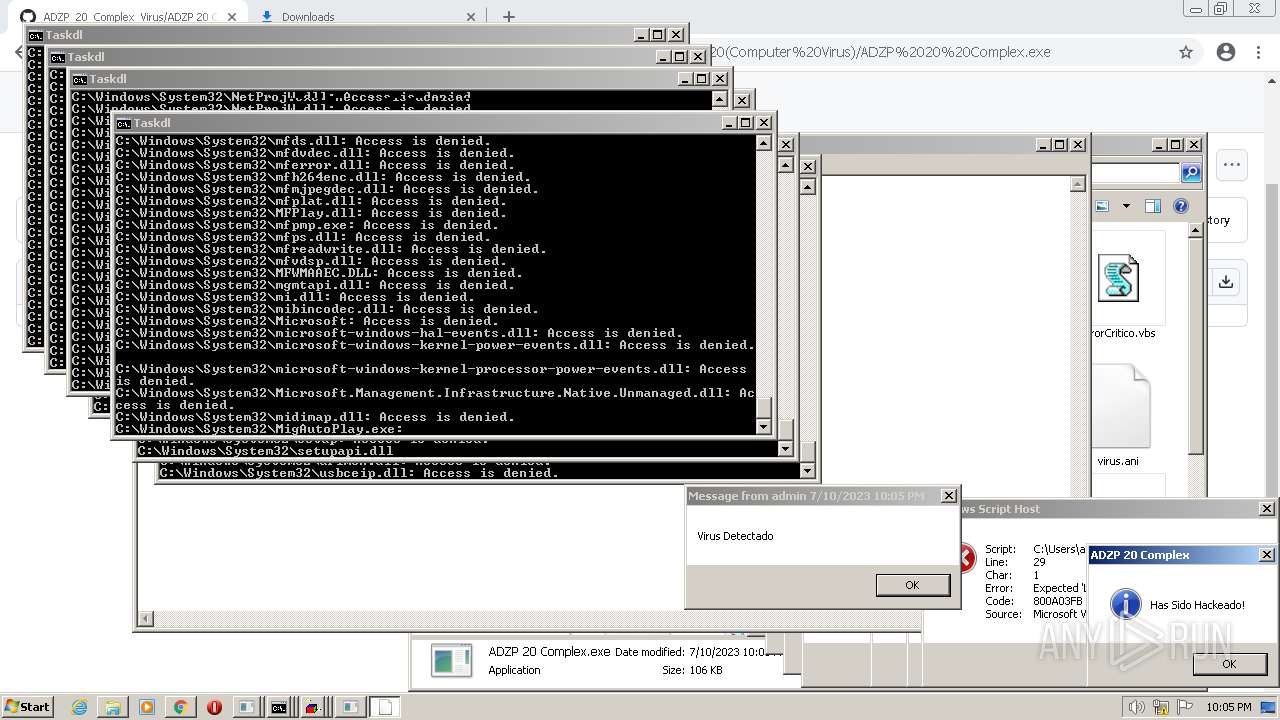1280x720 pixels.
Task: Click the mfreadwrite.dll access denied line
Action: 331,249
